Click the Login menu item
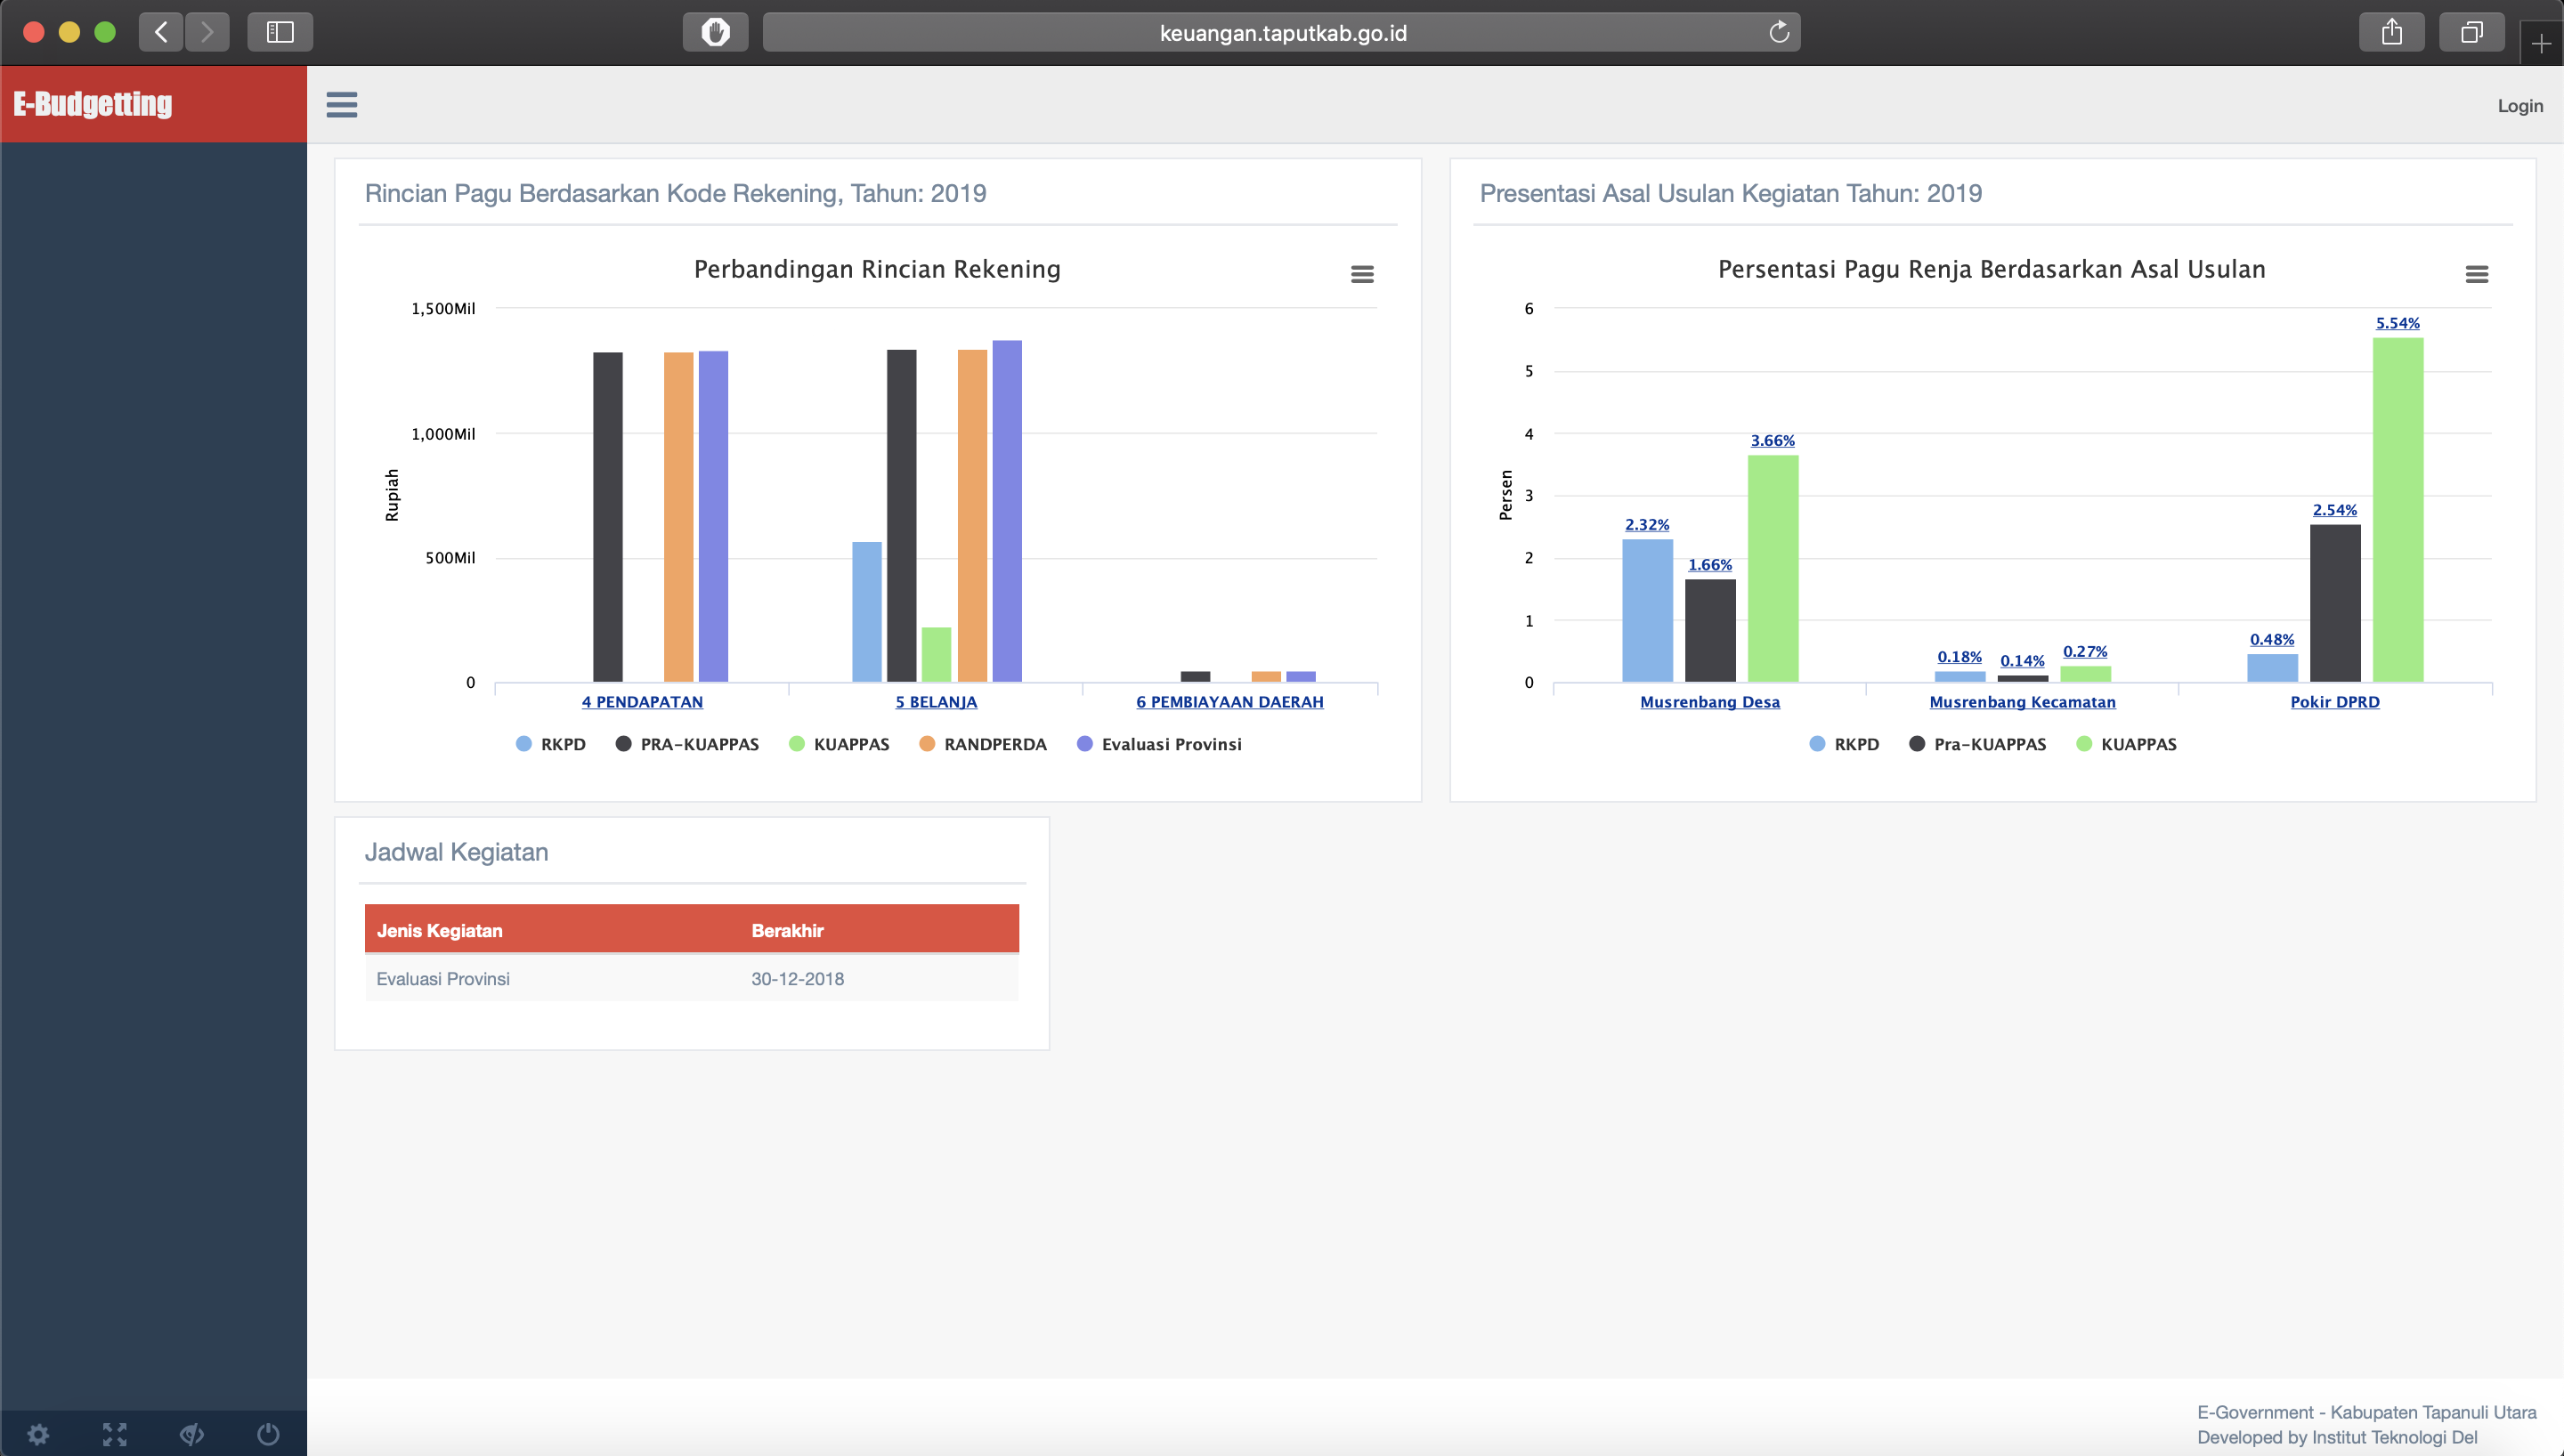This screenshot has height=1456, width=2564. point(2519,106)
